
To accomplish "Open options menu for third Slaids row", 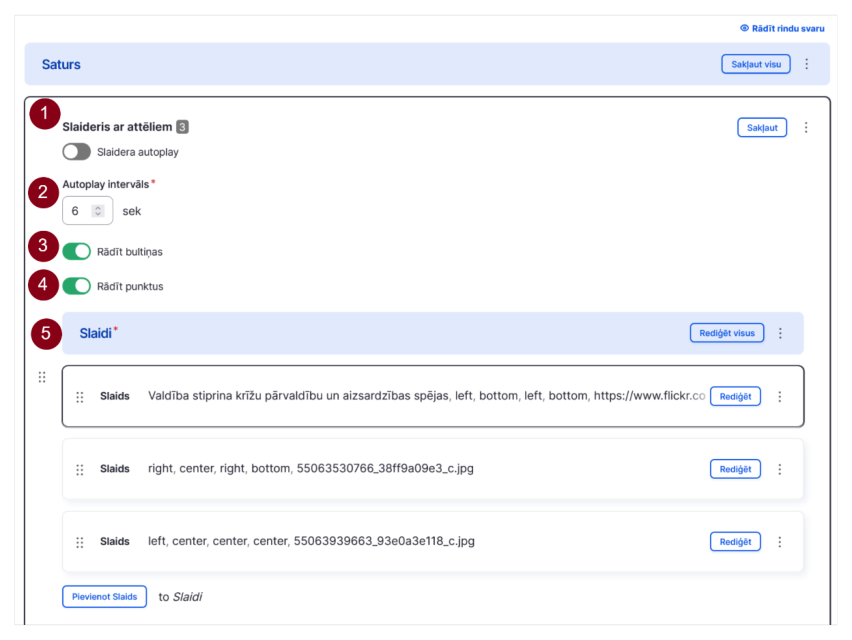I will point(780,542).
